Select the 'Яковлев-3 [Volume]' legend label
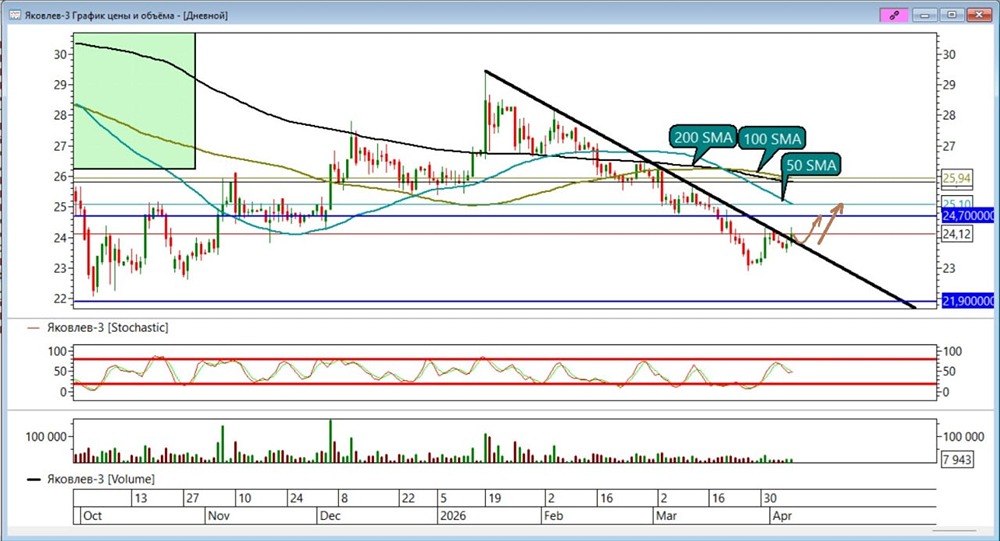Screen dimensions: 1000x541 point(100,478)
